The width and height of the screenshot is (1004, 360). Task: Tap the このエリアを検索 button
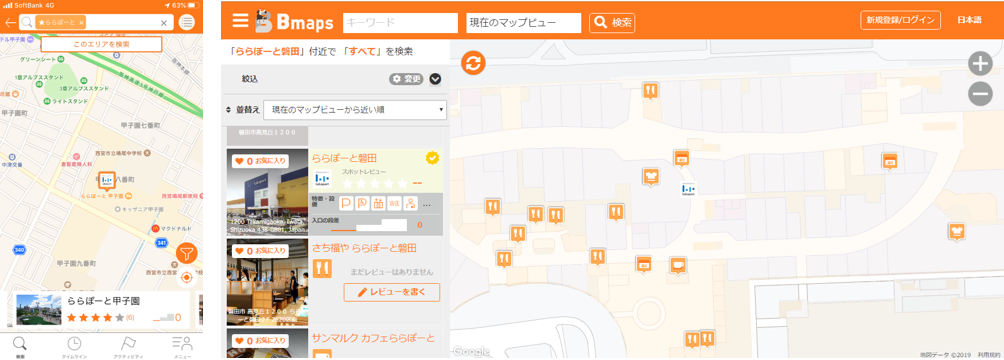pyautogui.click(x=101, y=44)
